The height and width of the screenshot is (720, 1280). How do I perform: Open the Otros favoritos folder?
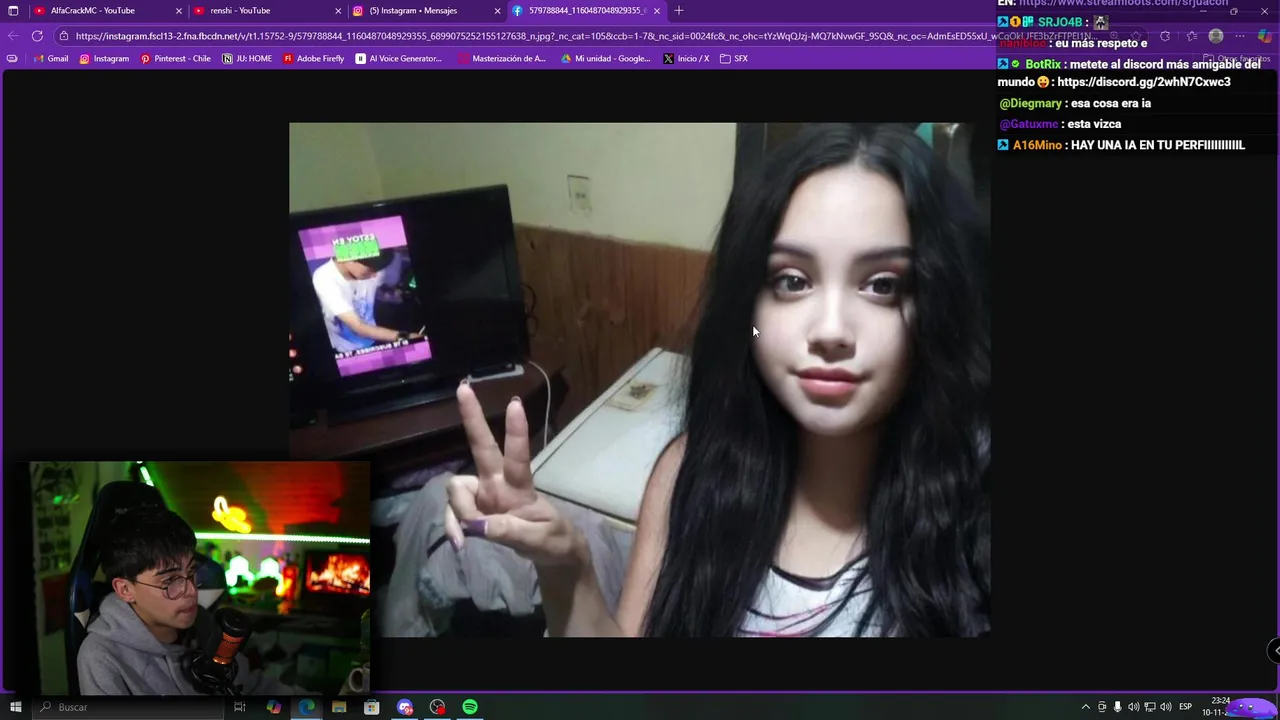(x=1236, y=59)
